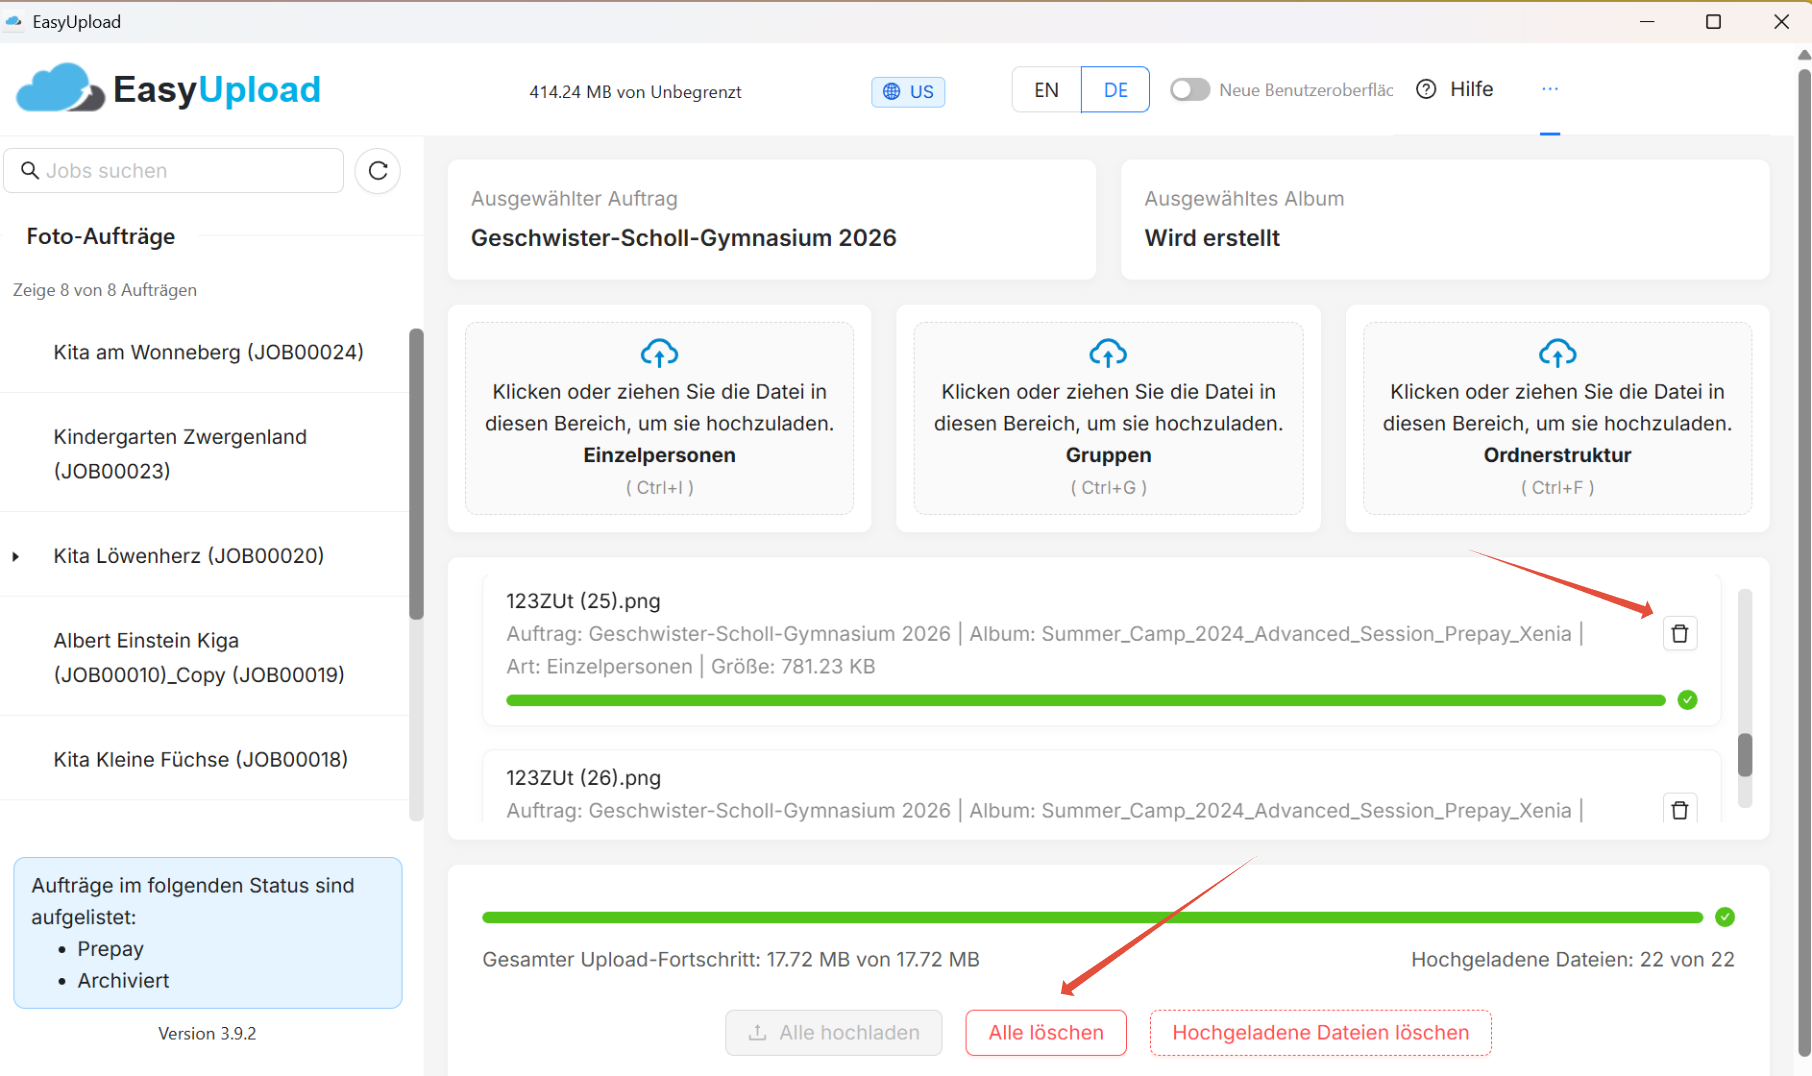Screen dimensions: 1812x1076
Task: Close the EasyUpload window
Action: (1781, 22)
